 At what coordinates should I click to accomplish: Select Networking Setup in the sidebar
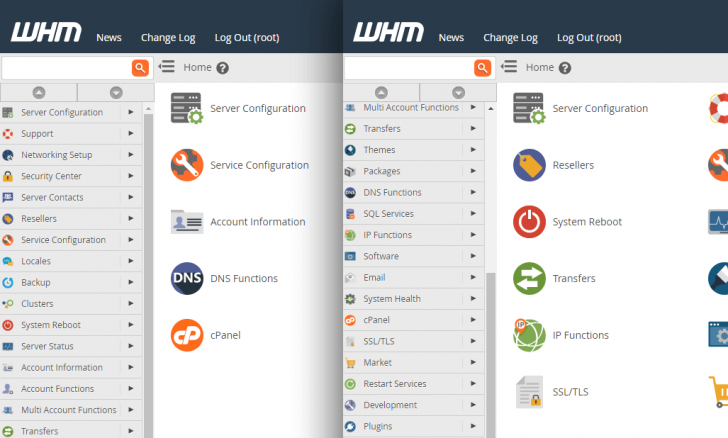[56, 155]
